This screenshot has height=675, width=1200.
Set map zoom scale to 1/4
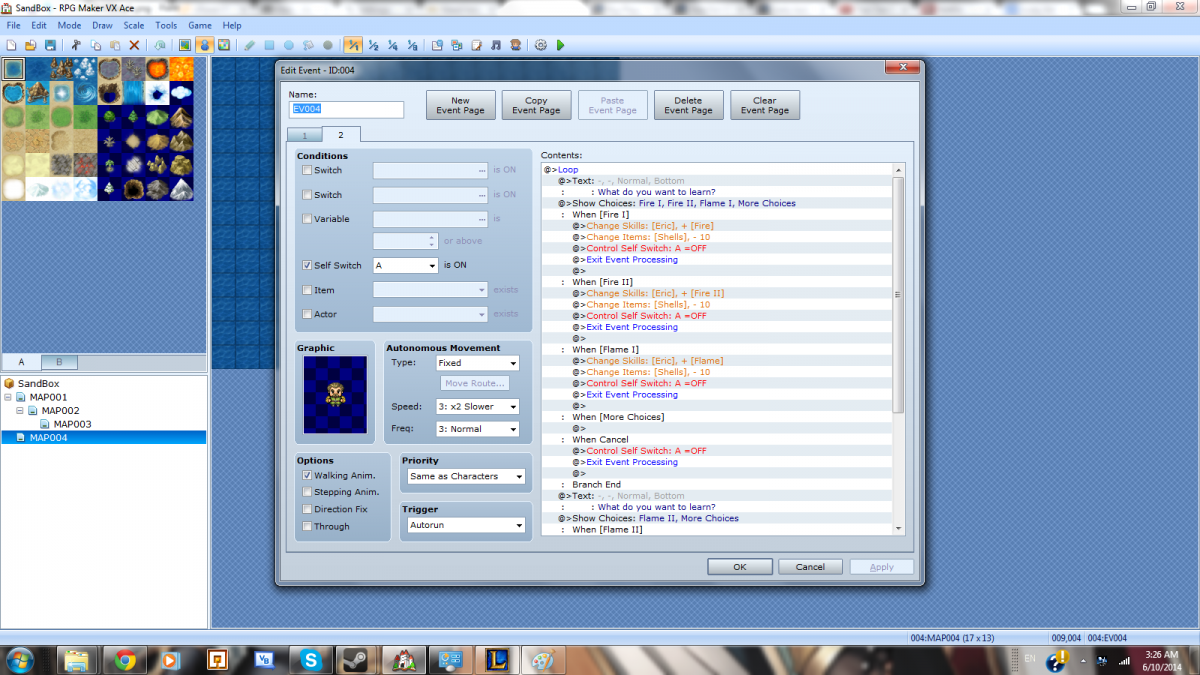pyautogui.click(x=392, y=45)
